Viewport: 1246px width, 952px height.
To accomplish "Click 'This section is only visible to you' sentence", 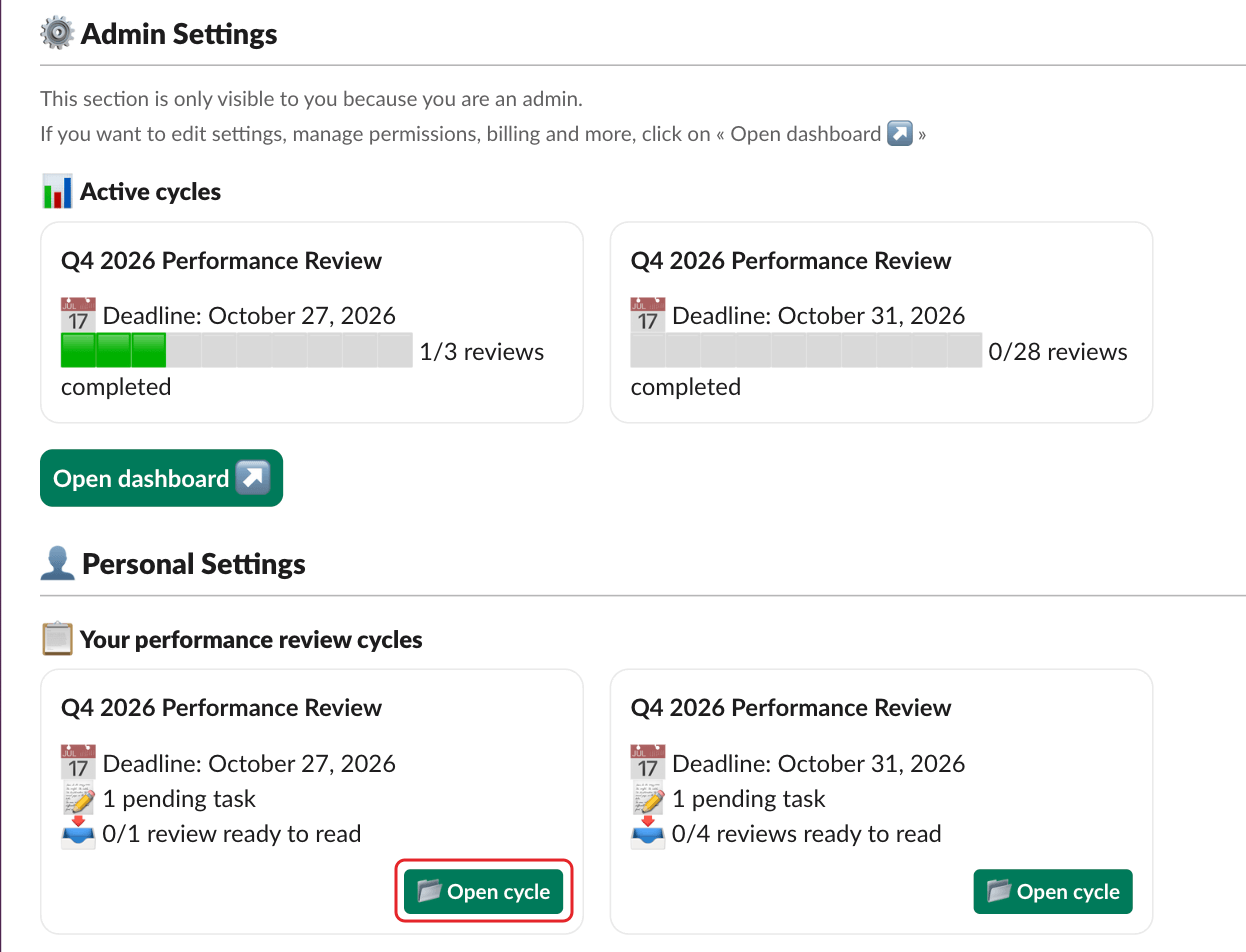I will [x=311, y=99].
